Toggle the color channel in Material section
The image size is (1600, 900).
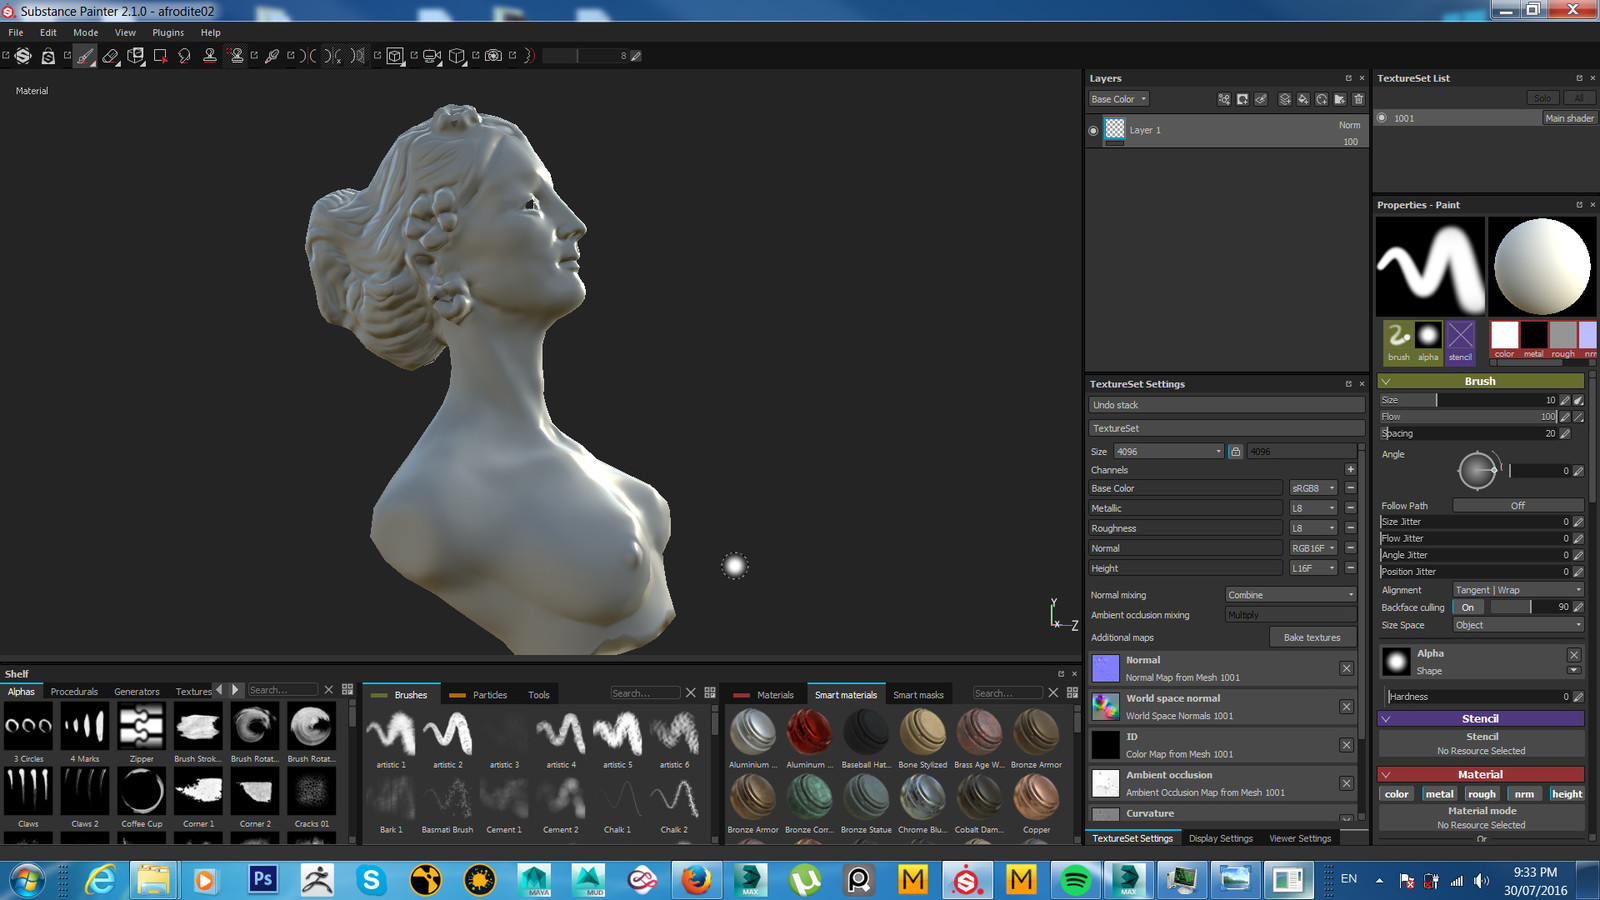[1396, 794]
